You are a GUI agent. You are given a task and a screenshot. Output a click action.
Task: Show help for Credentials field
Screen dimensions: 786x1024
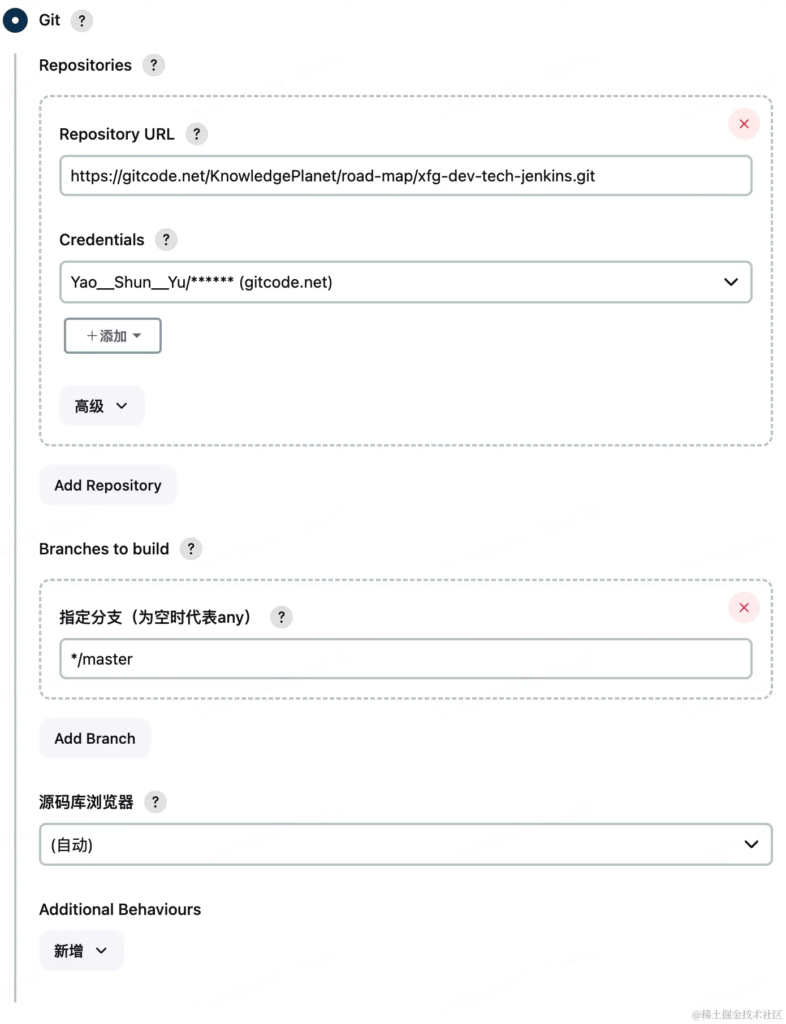(166, 240)
